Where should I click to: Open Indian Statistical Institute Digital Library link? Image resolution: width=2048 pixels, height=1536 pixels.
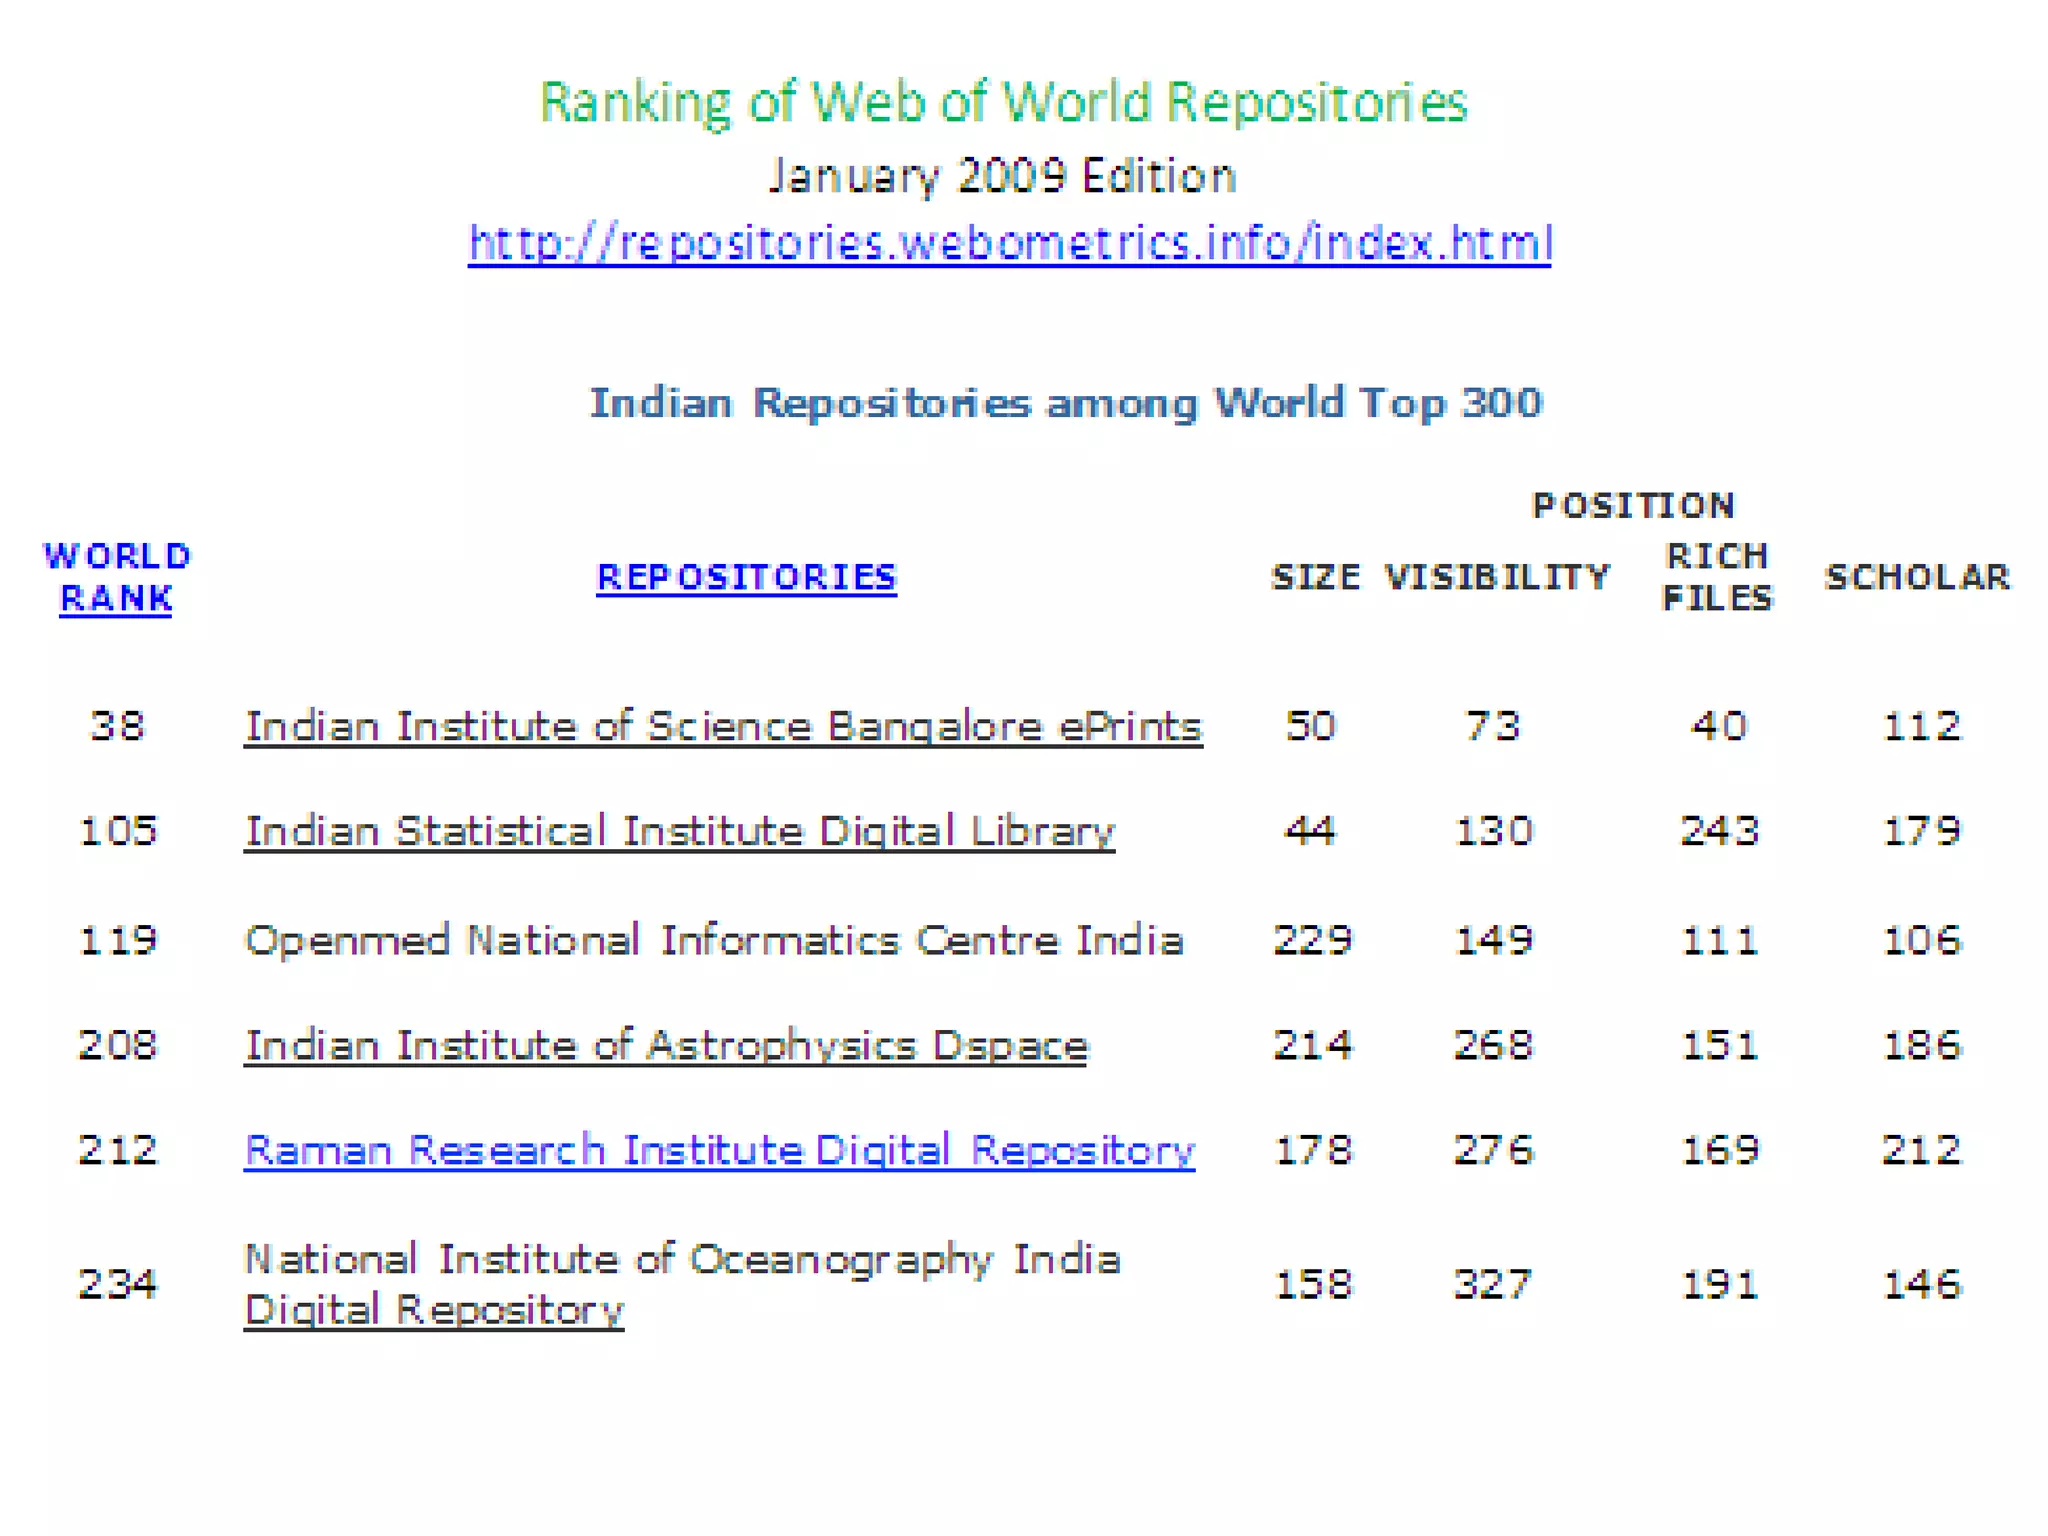coord(679,831)
